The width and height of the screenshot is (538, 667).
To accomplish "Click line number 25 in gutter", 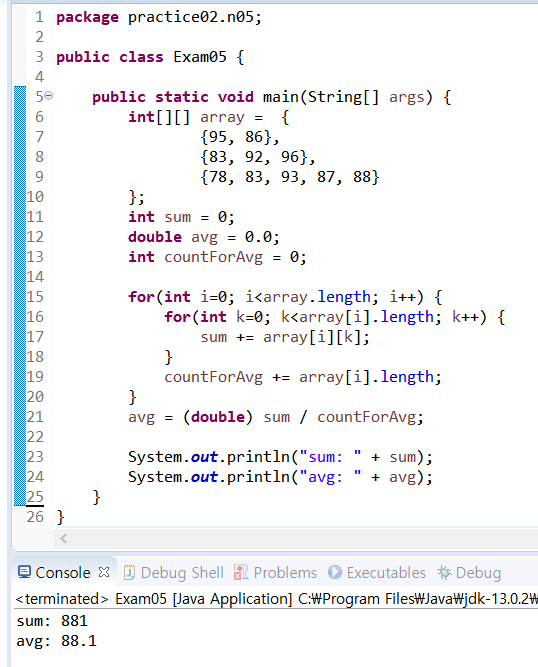I will 35,497.
